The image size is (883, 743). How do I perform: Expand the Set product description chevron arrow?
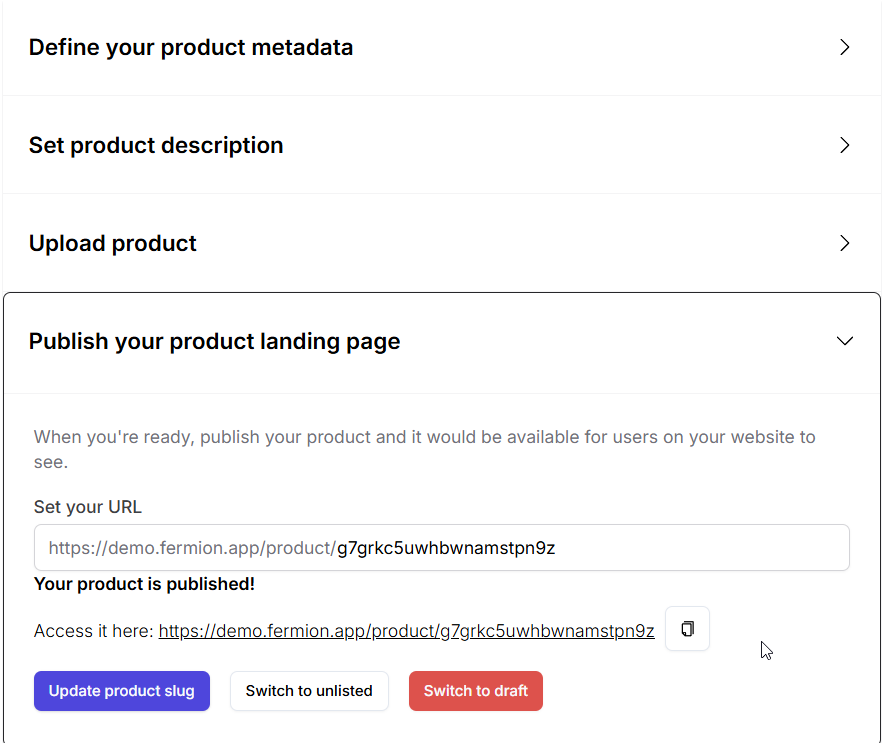(844, 145)
